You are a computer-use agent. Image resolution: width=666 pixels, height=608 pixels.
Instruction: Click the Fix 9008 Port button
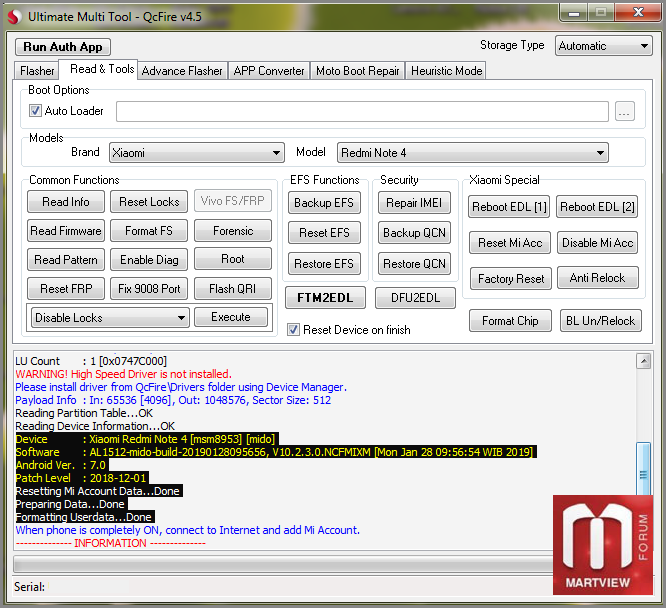point(149,288)
